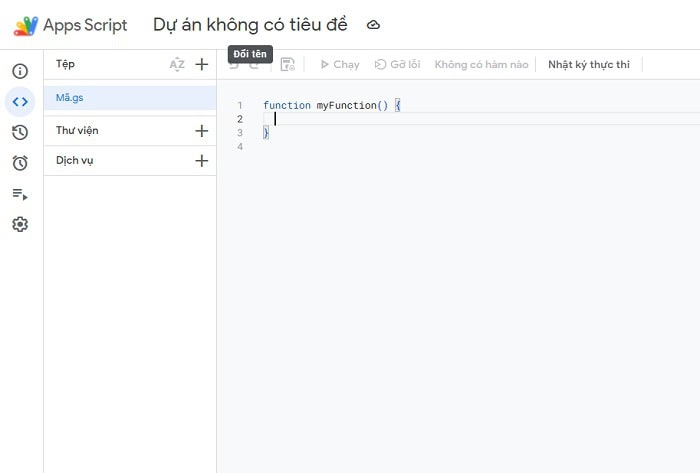The height and width of the screenshot is (473, 700).
Task: Select the Editor code brackets icon
Action: (x=20, y=102)
